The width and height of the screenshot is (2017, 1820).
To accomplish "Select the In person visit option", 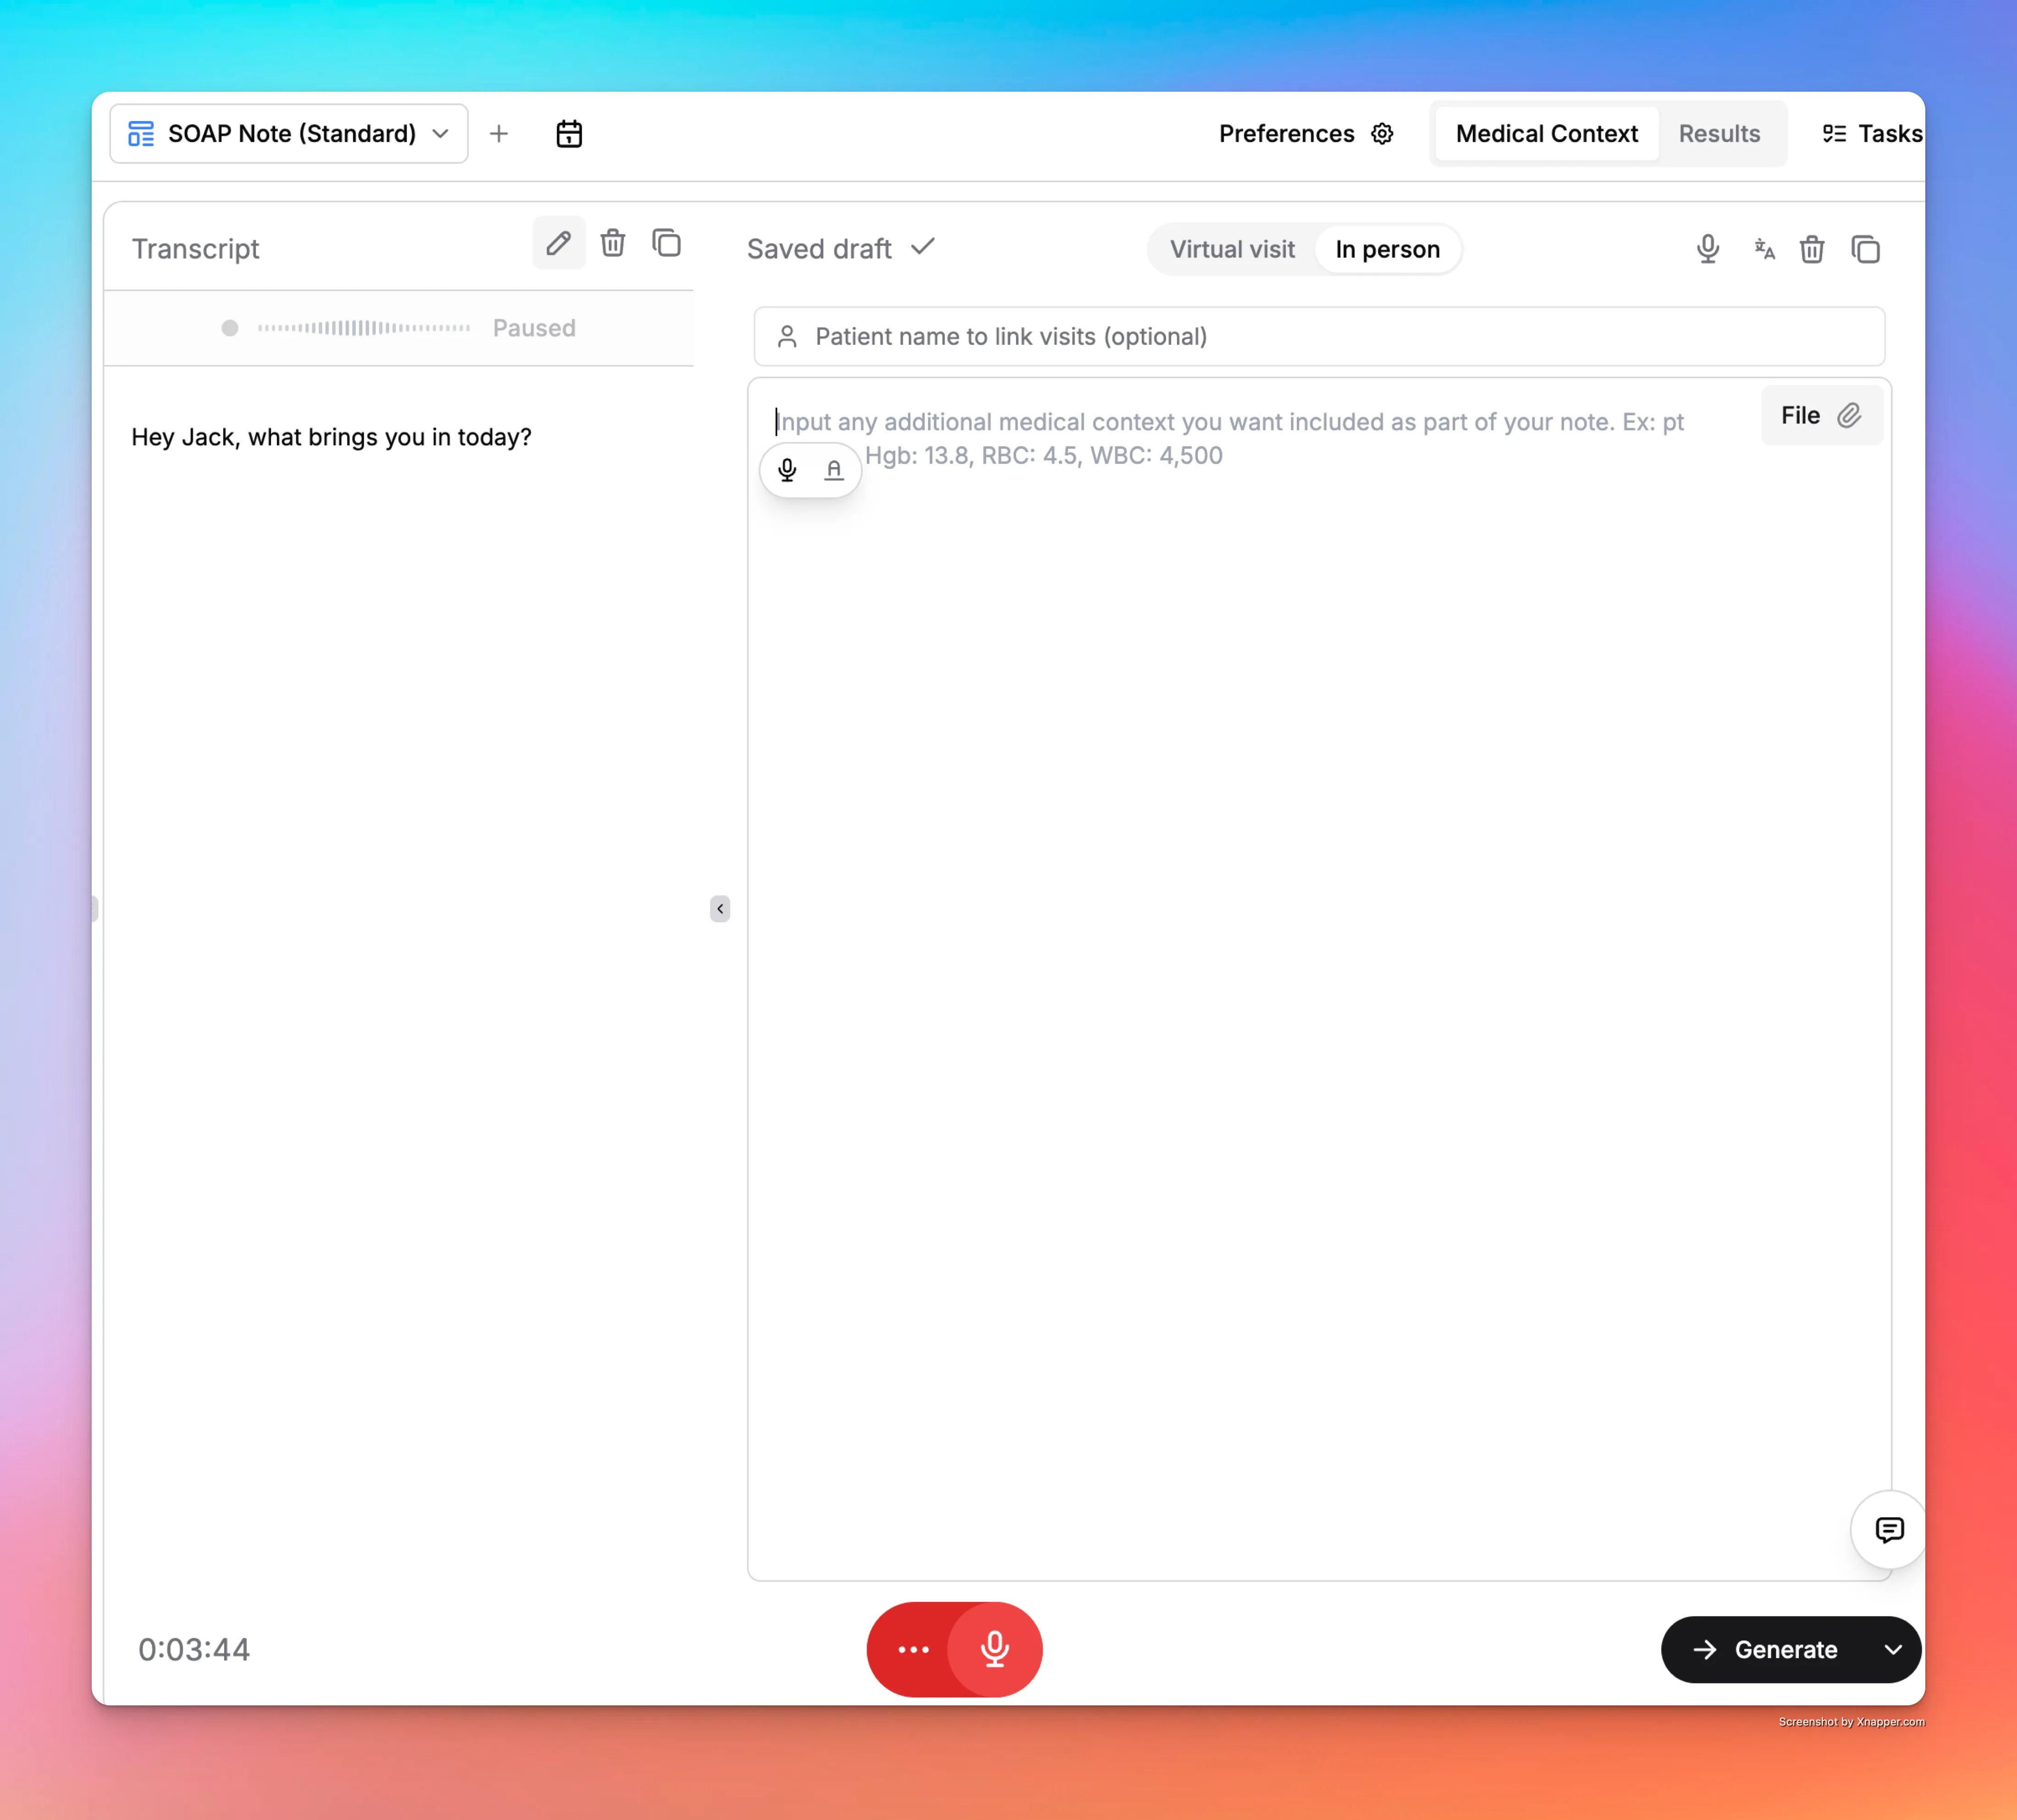I will [1387, 249].
